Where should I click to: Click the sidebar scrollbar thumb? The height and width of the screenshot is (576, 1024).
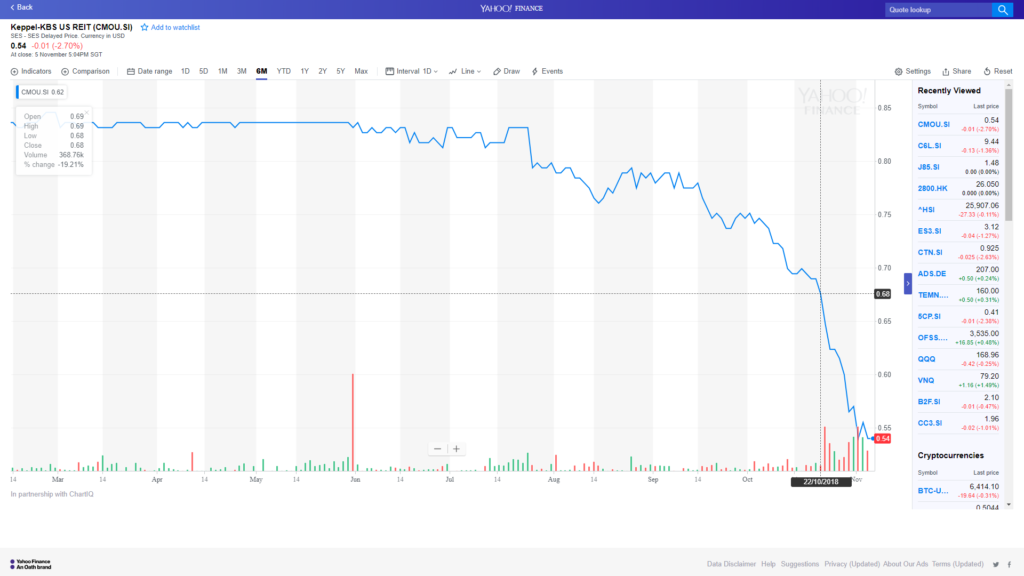click(x=1008, y=154)
